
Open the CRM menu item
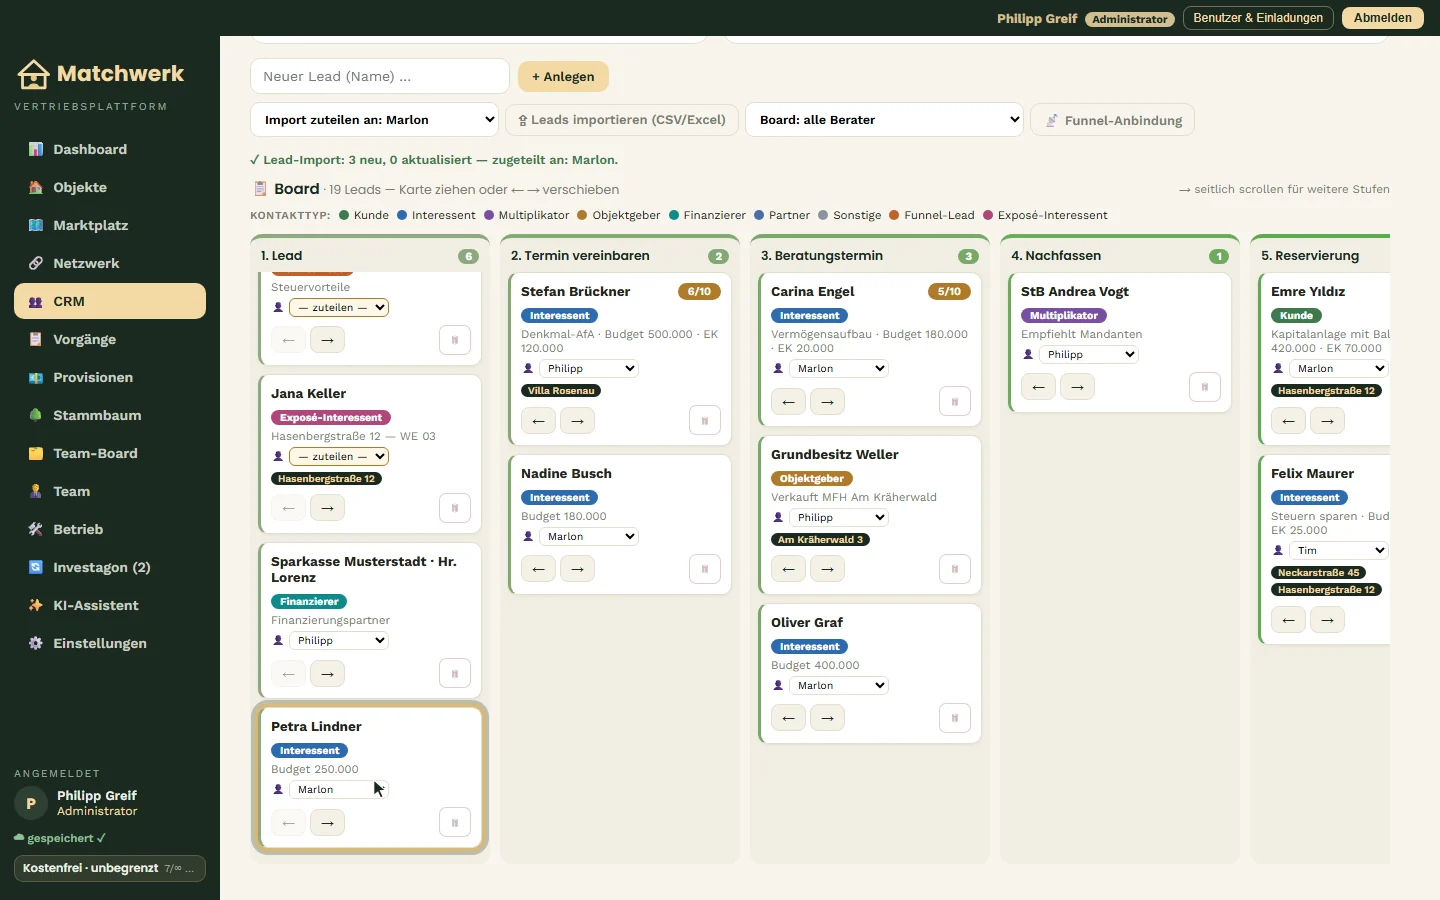point(110,301)
